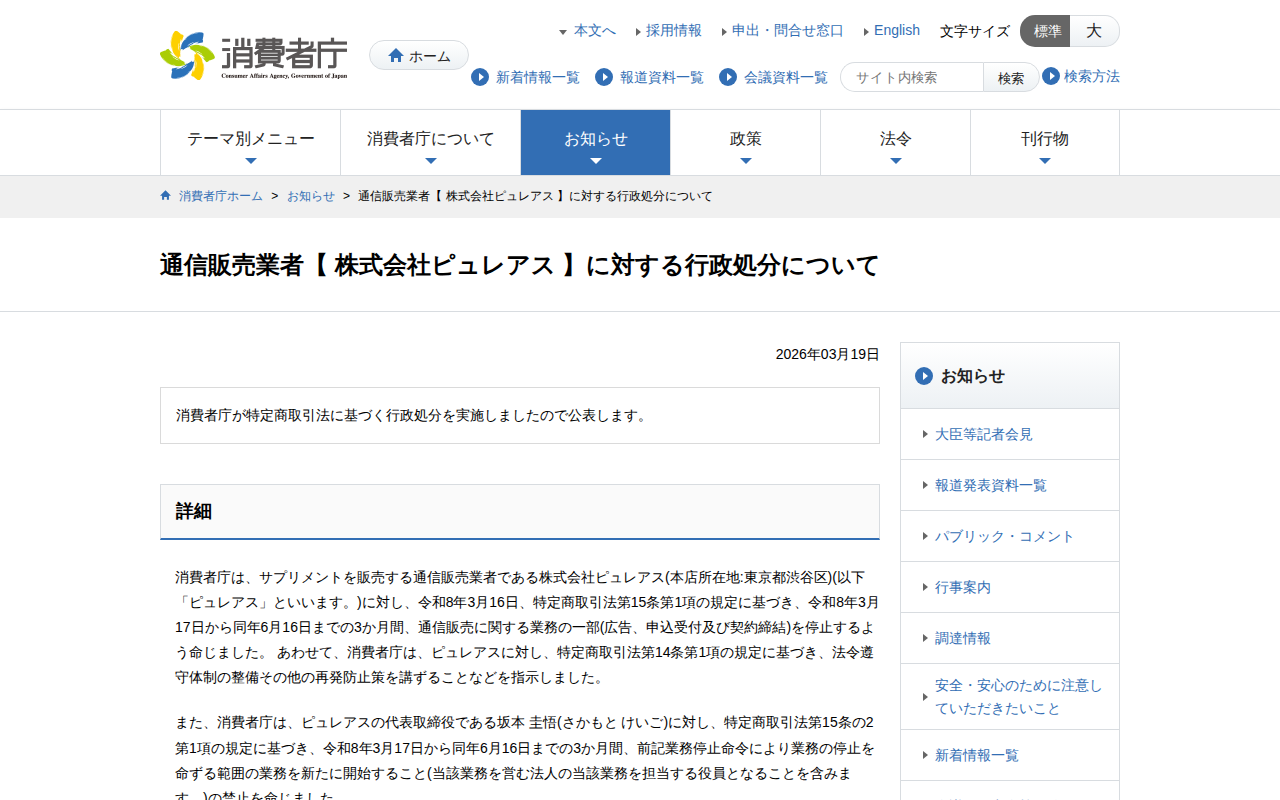The width and height of the screenshot is (1280, 800).
Task: Click the triangle bullet beside 調達情報
Action: (925, 638)
